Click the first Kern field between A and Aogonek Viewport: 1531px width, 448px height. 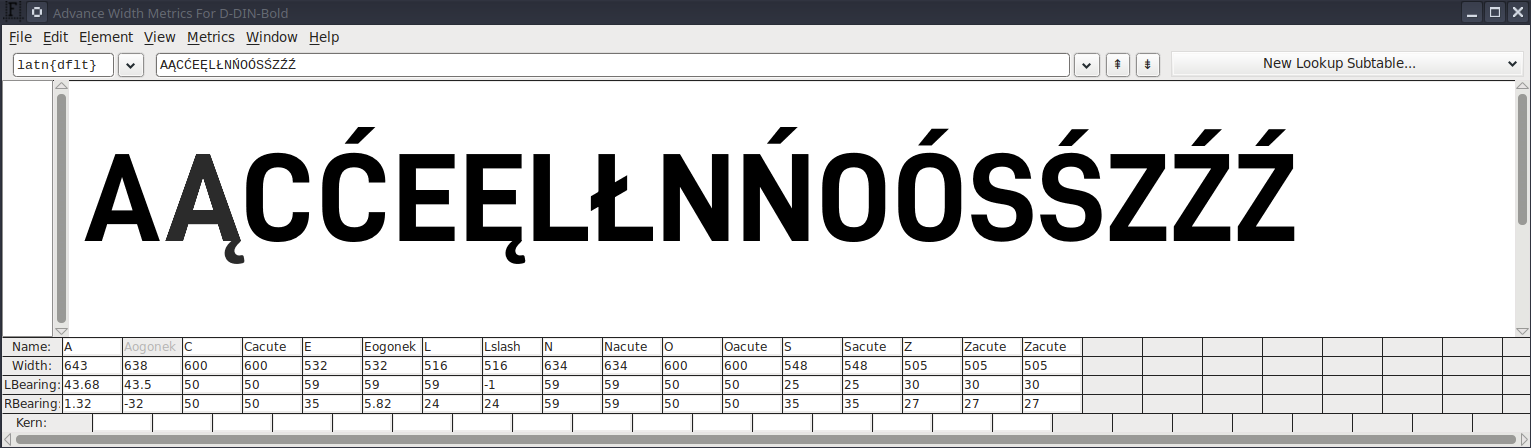(122, 423)
